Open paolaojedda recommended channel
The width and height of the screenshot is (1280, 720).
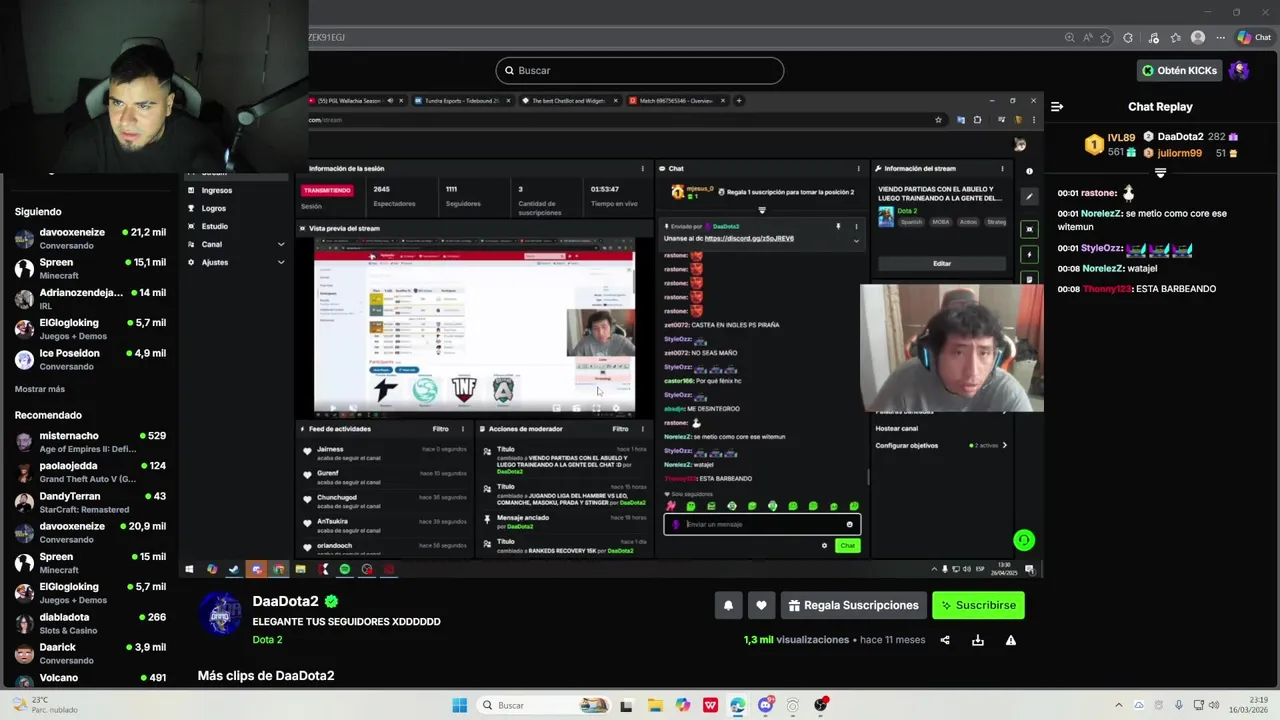90,472
